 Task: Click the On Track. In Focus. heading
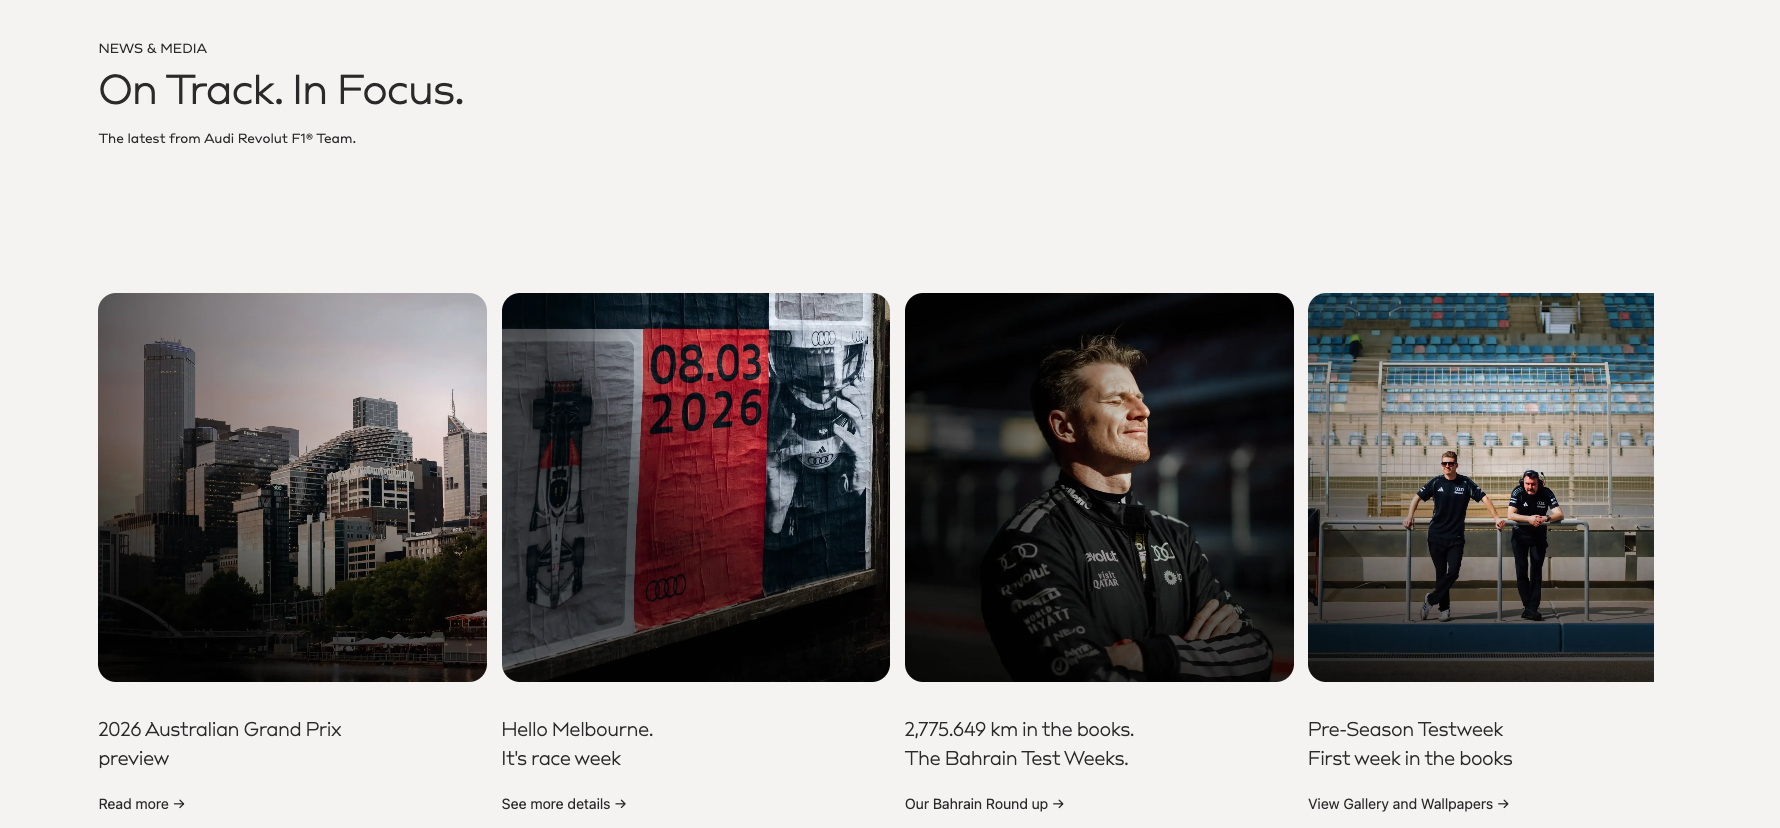281,90
